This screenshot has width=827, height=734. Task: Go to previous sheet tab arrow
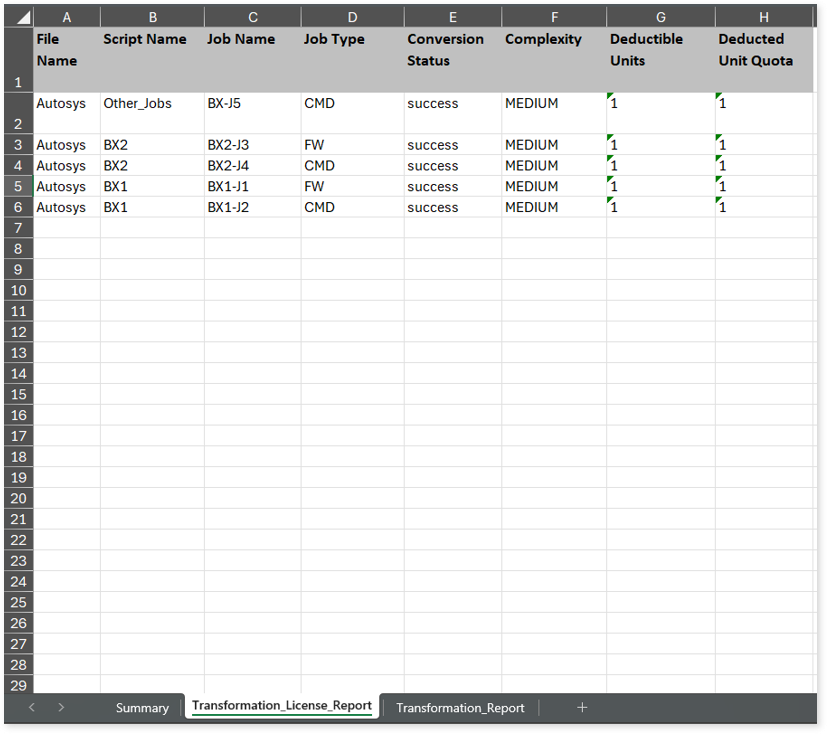pos(32,707)
